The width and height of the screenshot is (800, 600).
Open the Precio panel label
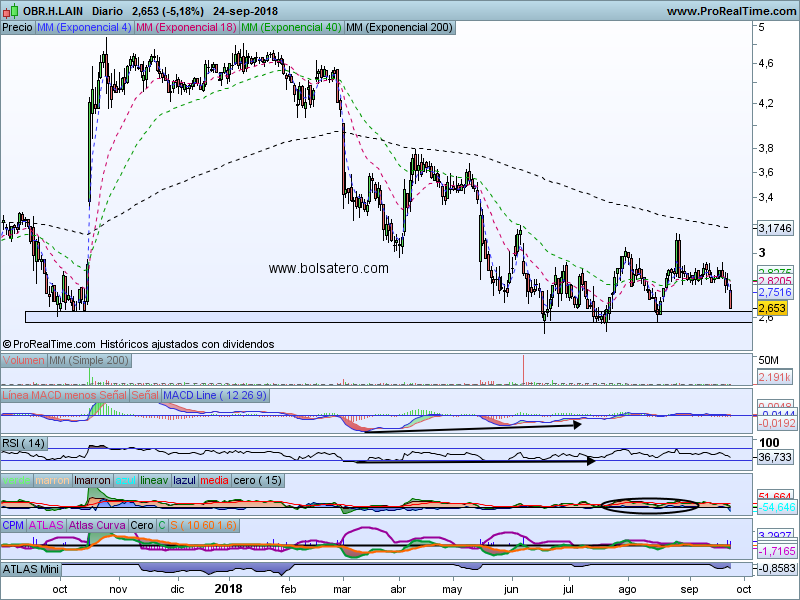click(17, 28)
